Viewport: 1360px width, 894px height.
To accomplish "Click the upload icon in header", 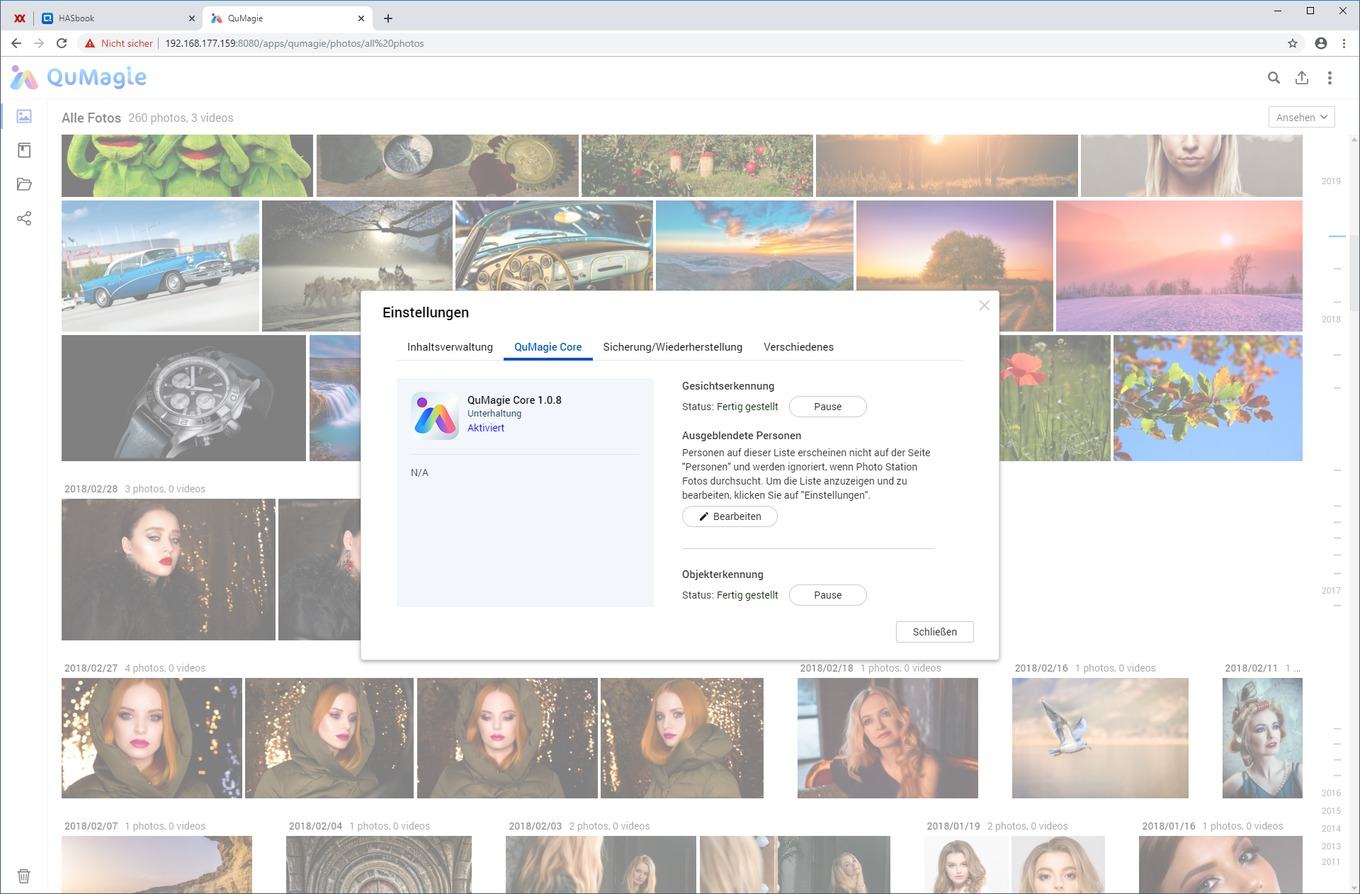I will [x=1301, y=77].
